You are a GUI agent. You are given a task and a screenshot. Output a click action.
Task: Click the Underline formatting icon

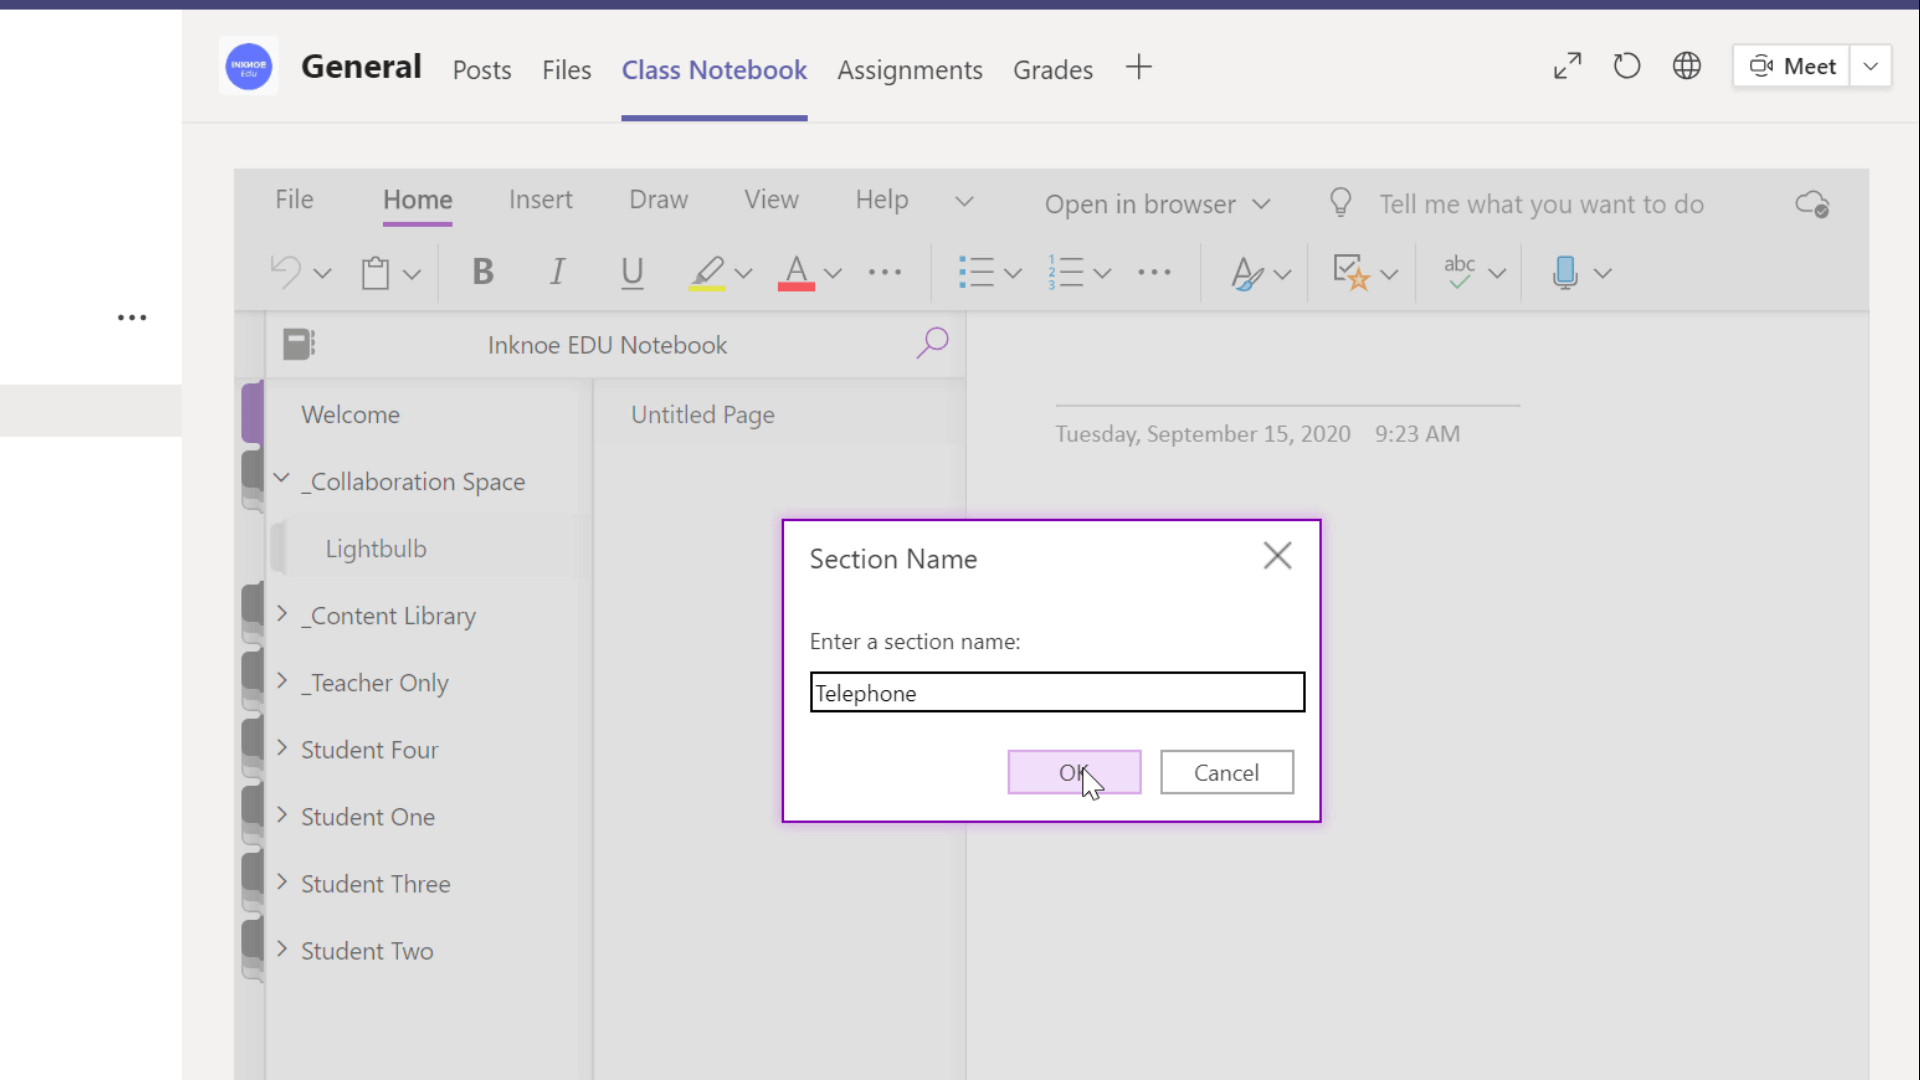click(x=632, y=273)
